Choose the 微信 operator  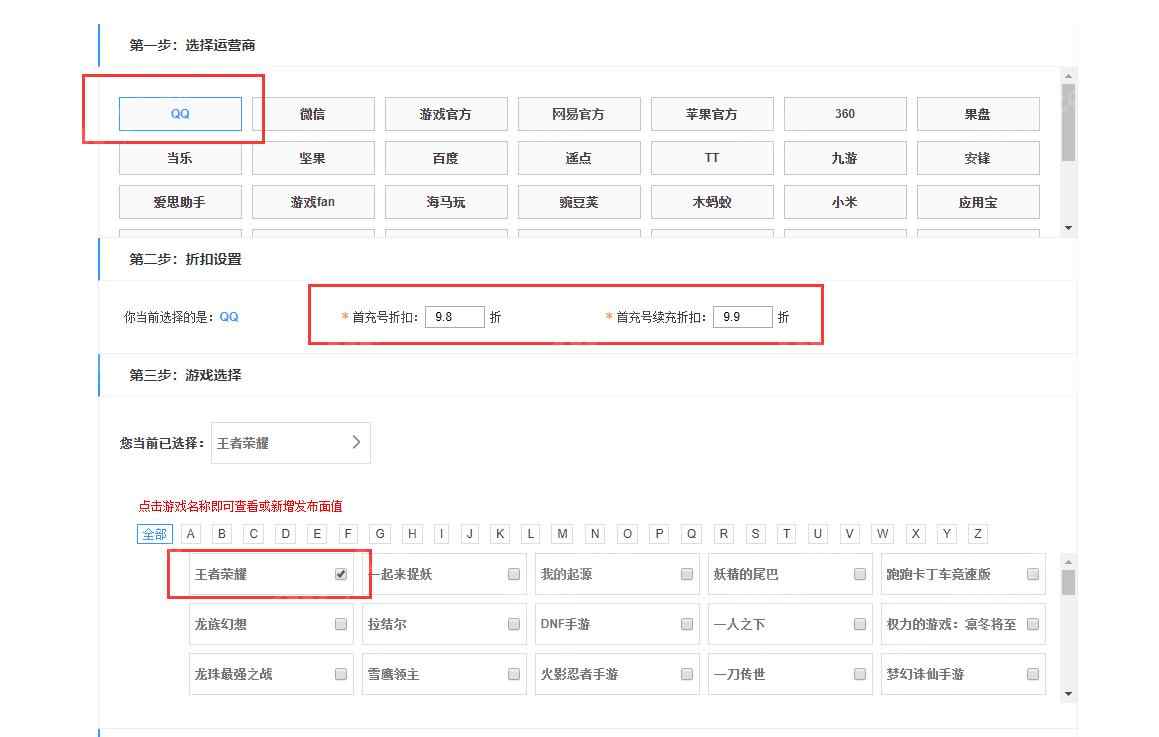point(313,114)
